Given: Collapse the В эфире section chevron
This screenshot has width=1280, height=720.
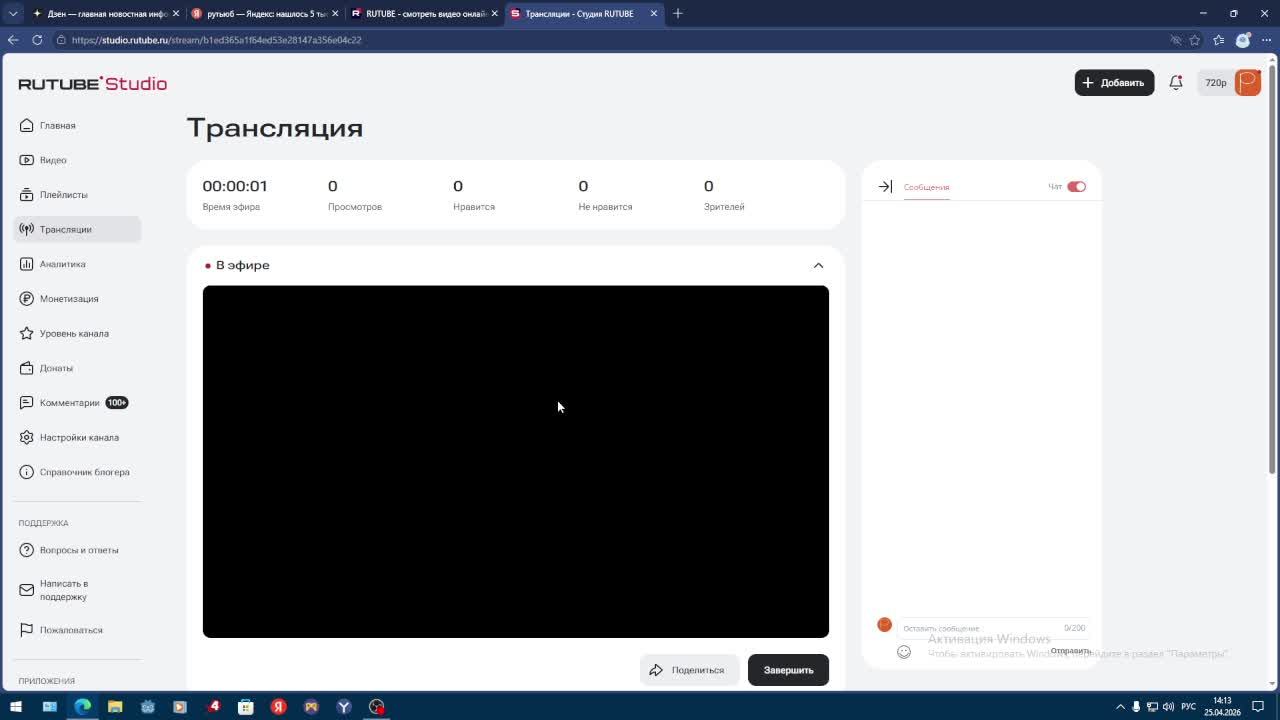Looking at the screenshot, I should tap(818, 266).
